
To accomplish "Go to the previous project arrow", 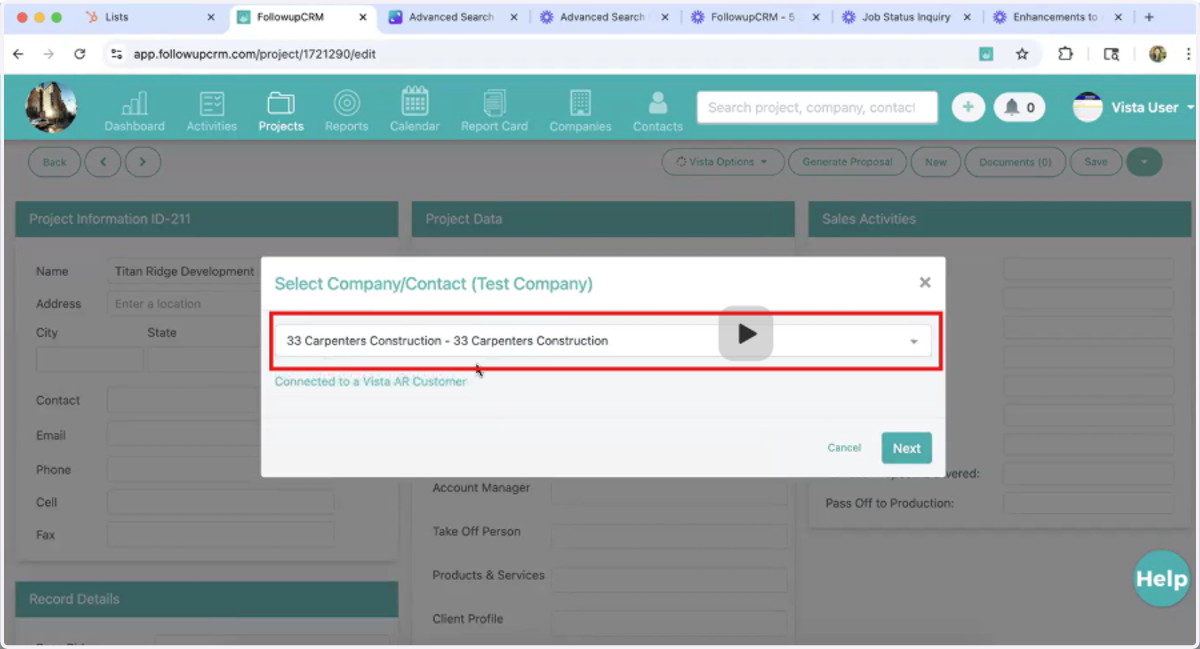I will (x=103, y=162).
